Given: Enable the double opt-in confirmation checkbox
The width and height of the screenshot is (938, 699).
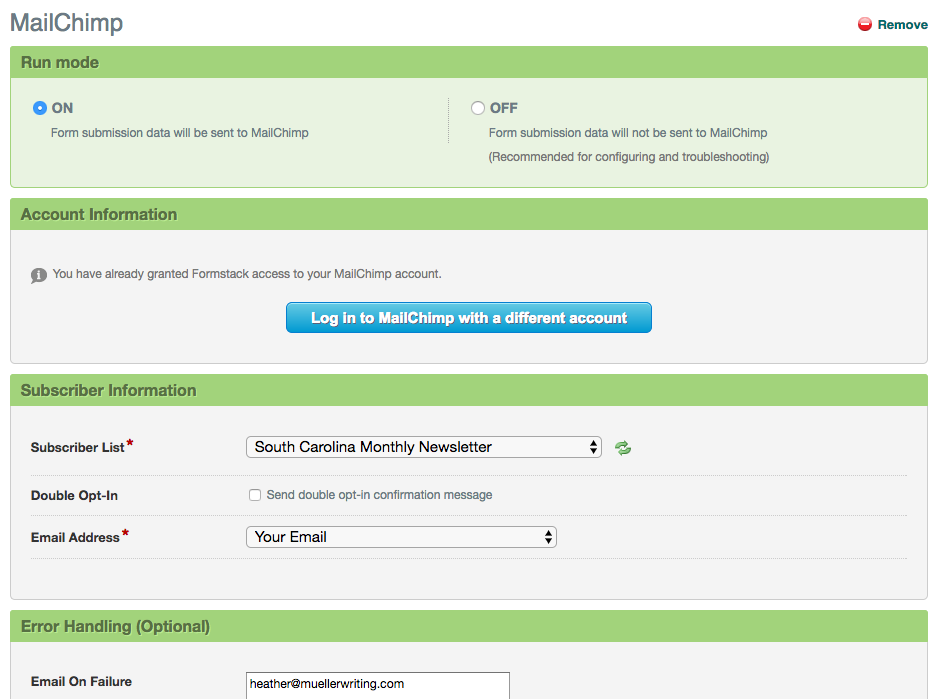Looking at the screenshot, I should click(255, 495).
